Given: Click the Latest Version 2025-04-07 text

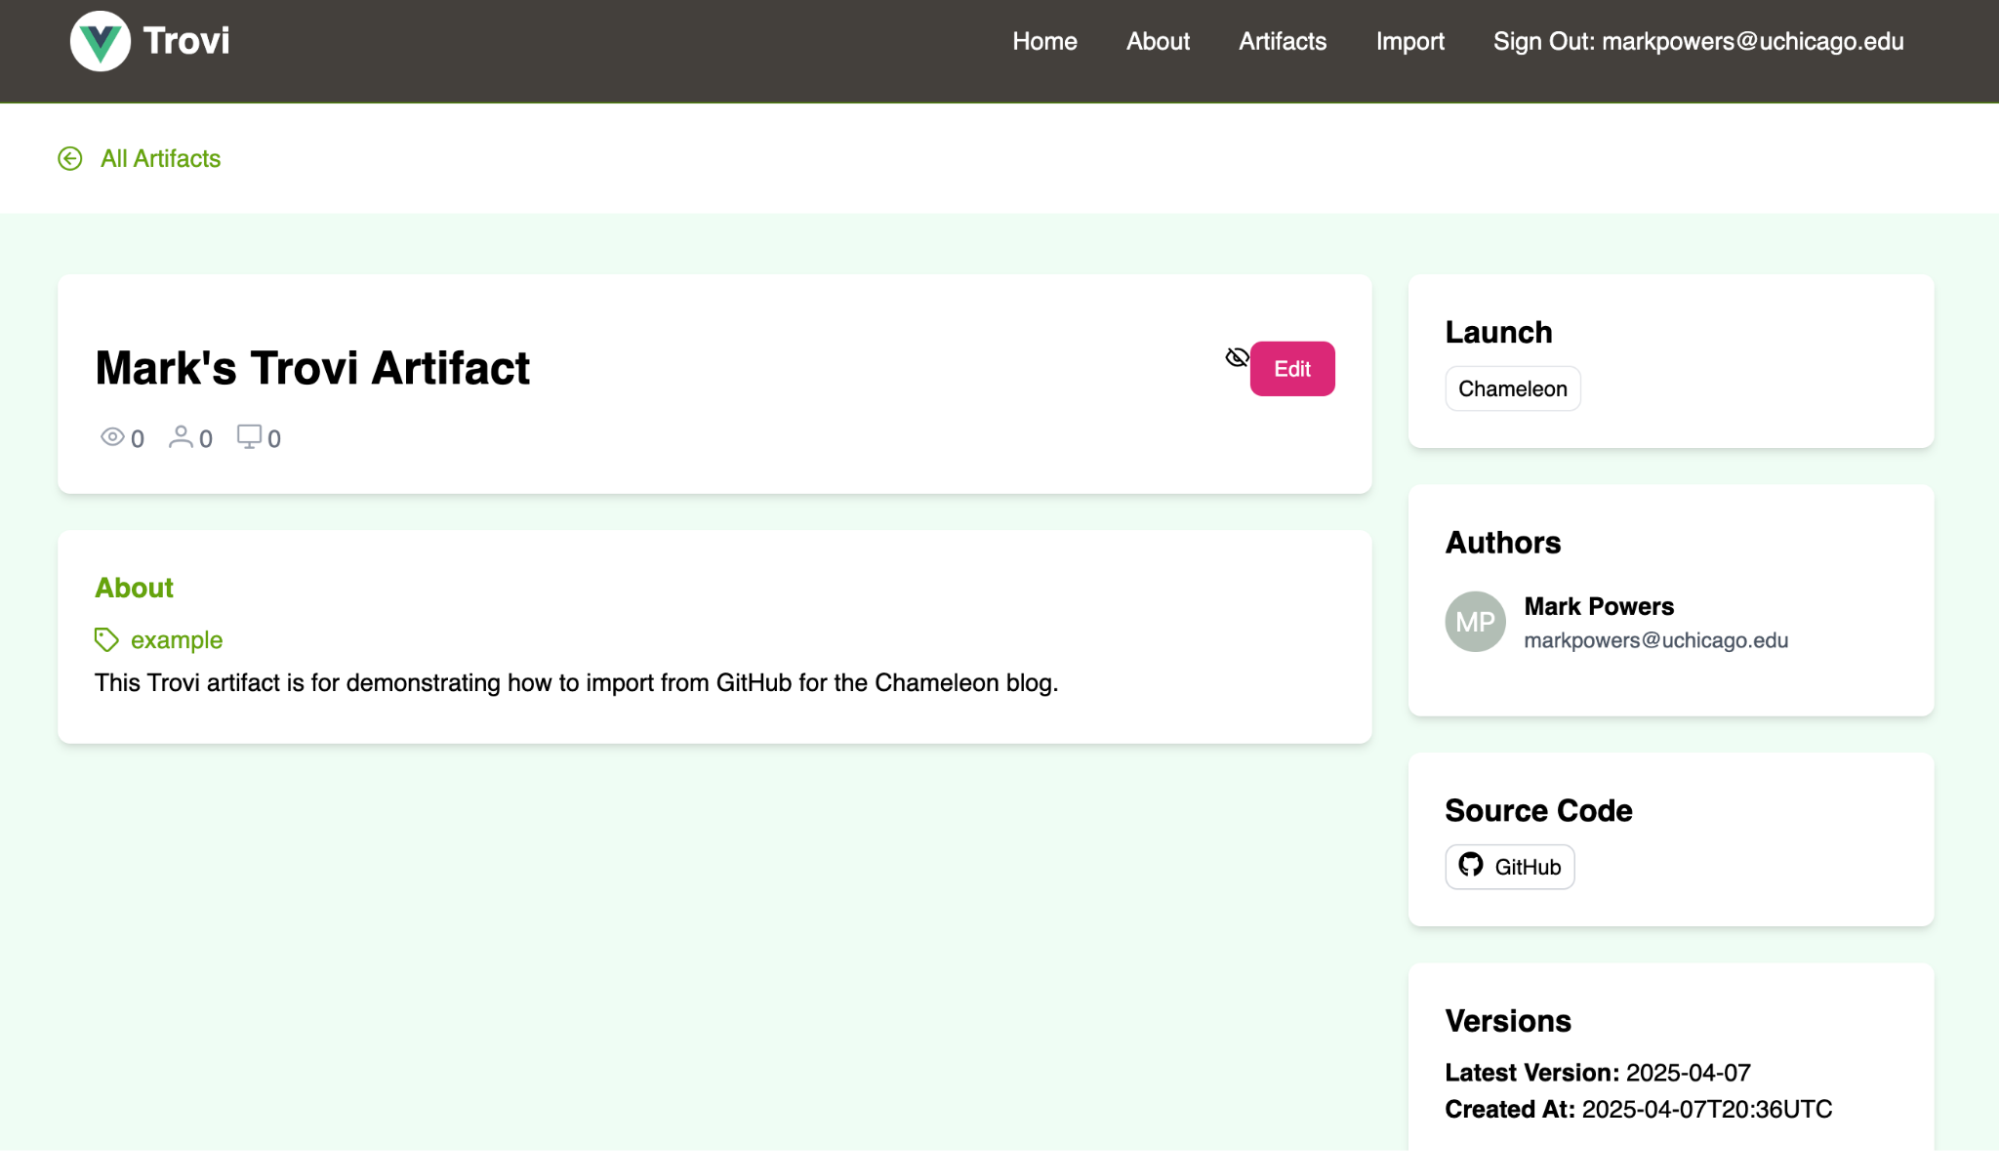Looking at the screenshot, I should (x=1597, y=1073).
